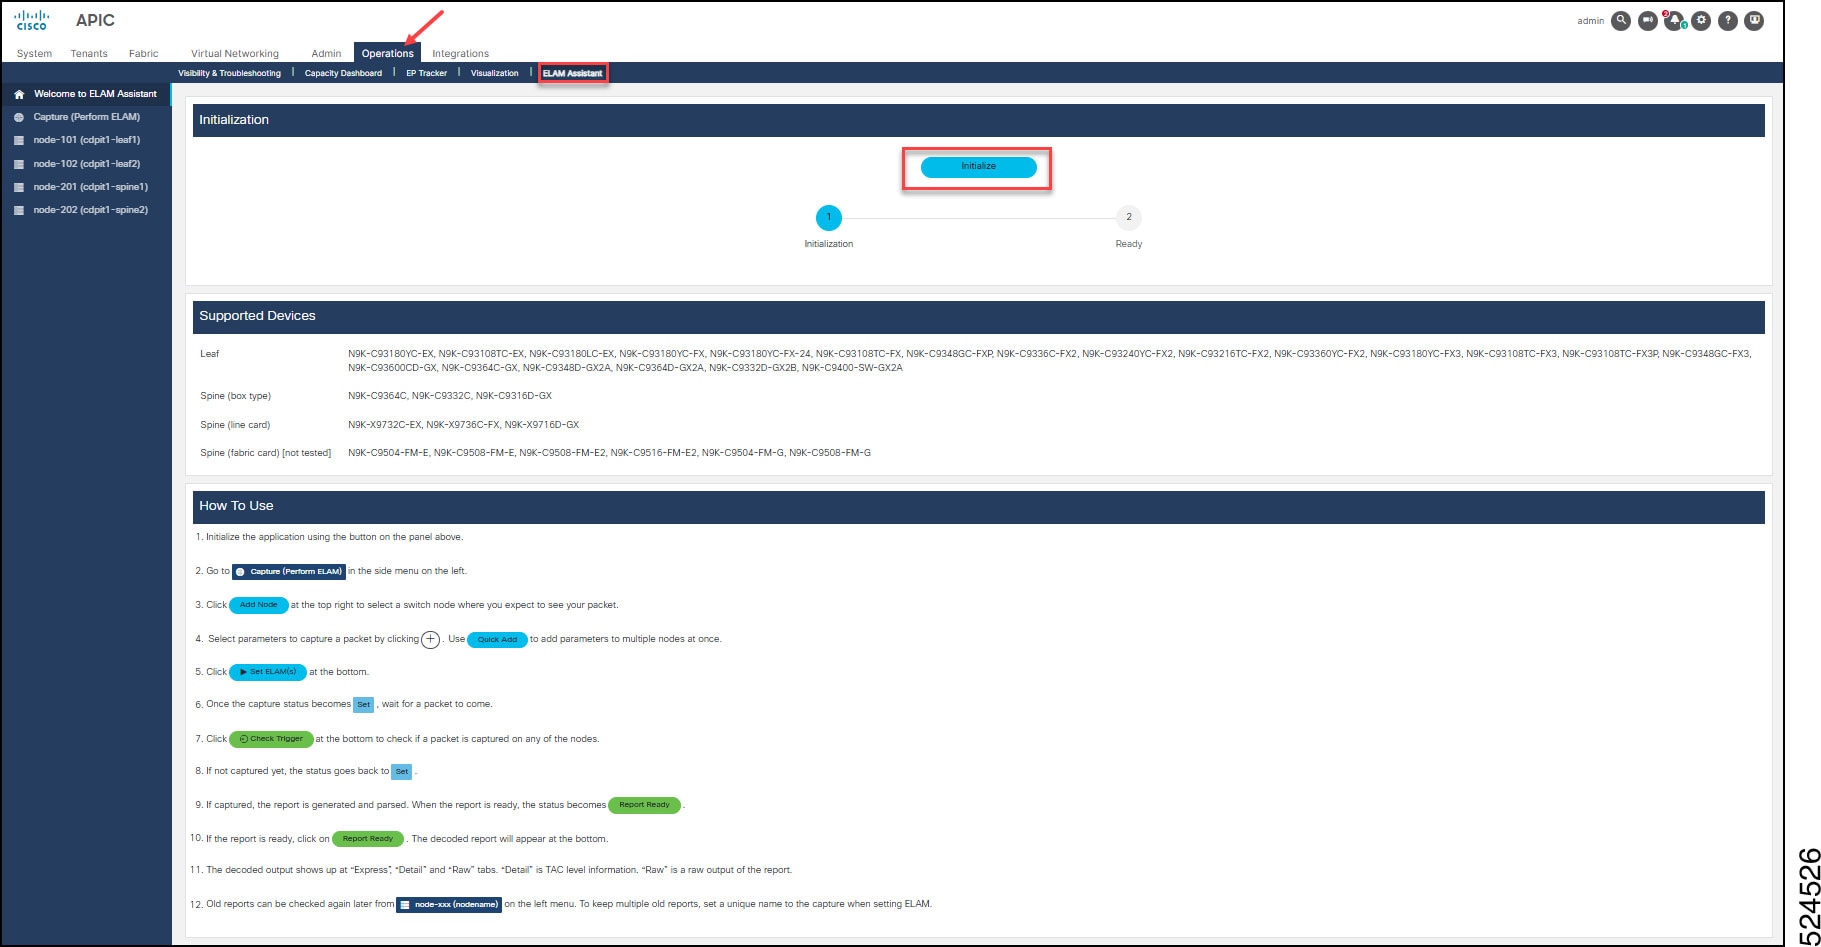The image size is (1821, 947).
Task: Open the manual/bookmark icon top right
Action: [1753, 21]
